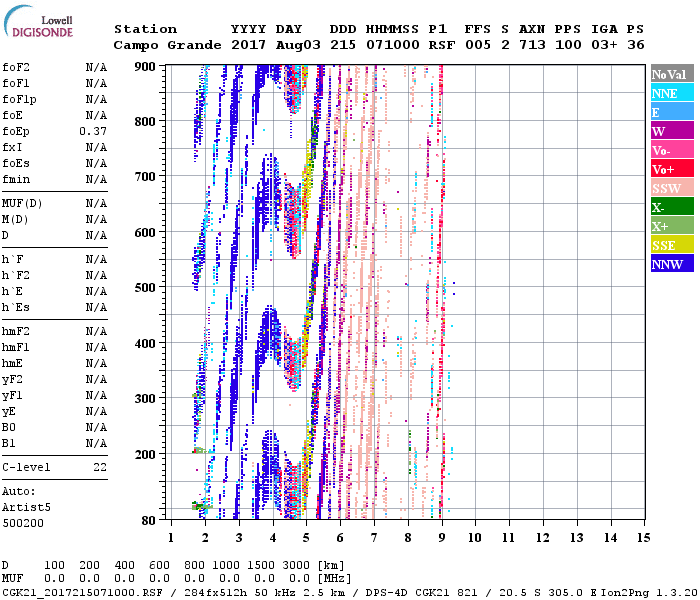Image resolution: width=700 pixels, height=600 pixels.
Task: Click the h`F2 parameter label
Action: [16, 275]
